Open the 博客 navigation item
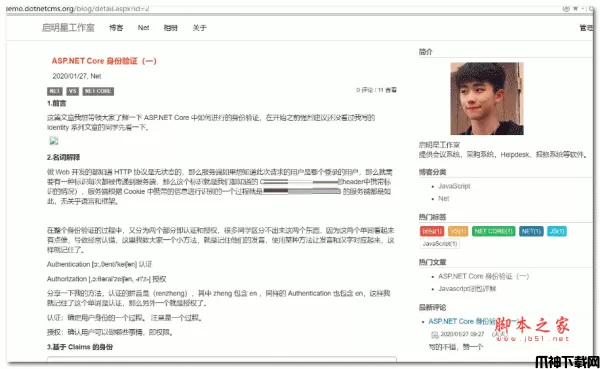The image size is (600, 369). [x=116, y=28]
